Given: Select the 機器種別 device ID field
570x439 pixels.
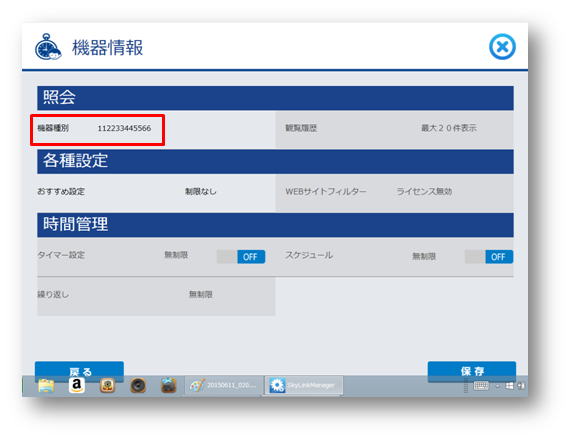Looking at the screenshot, I should (x=97, y=130).
